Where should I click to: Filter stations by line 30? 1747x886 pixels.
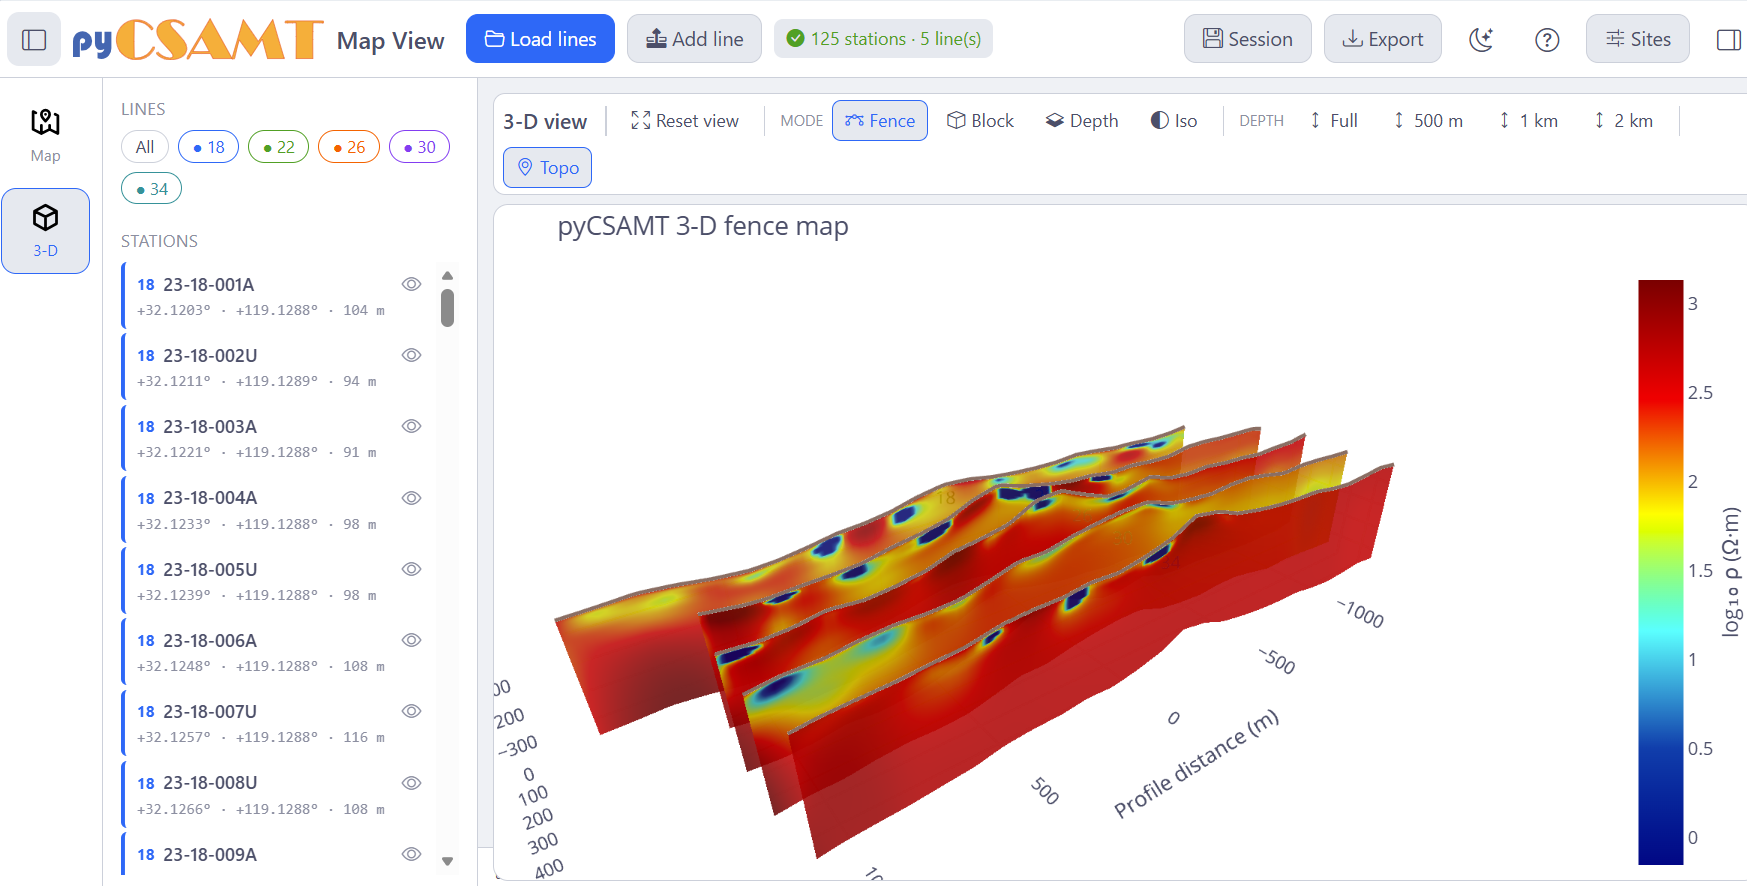419,147
